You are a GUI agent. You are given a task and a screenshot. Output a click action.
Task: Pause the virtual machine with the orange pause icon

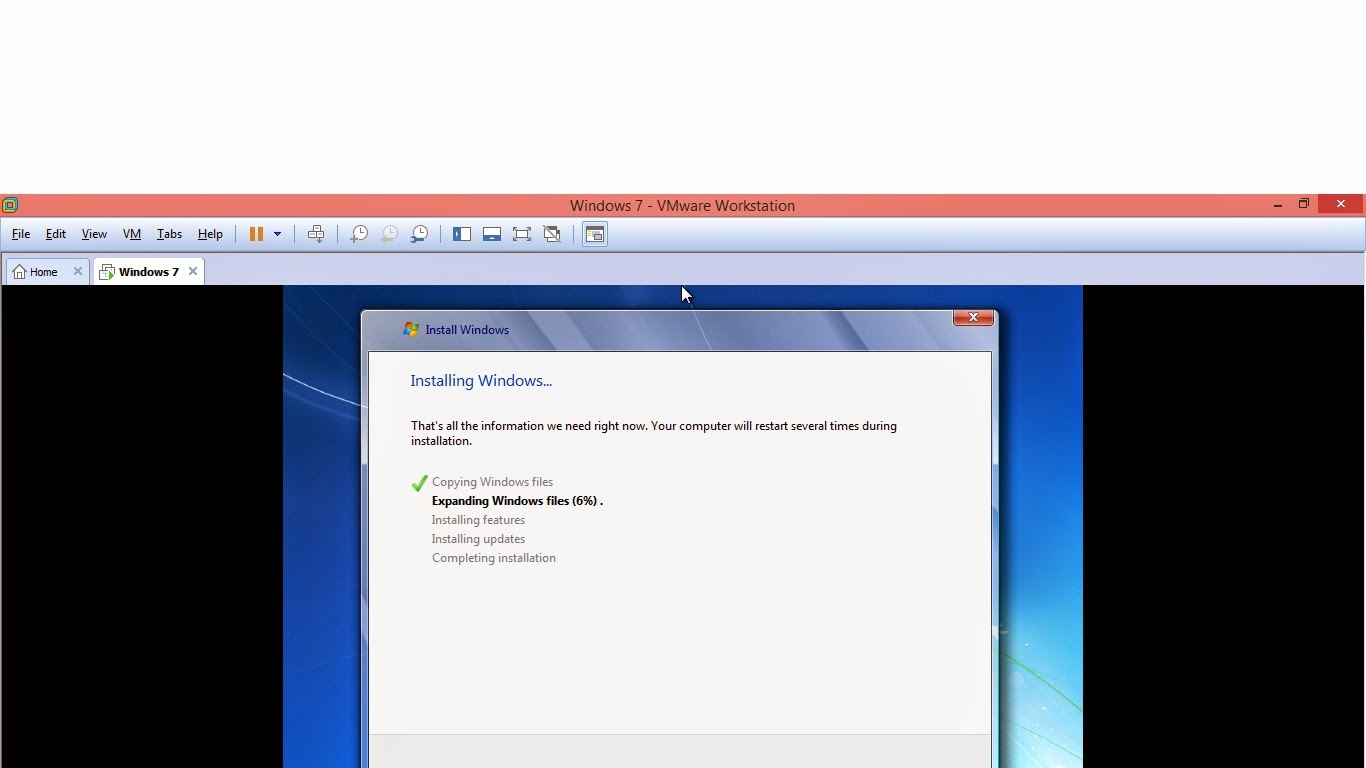pyautogui.click(x=256, y=234)
